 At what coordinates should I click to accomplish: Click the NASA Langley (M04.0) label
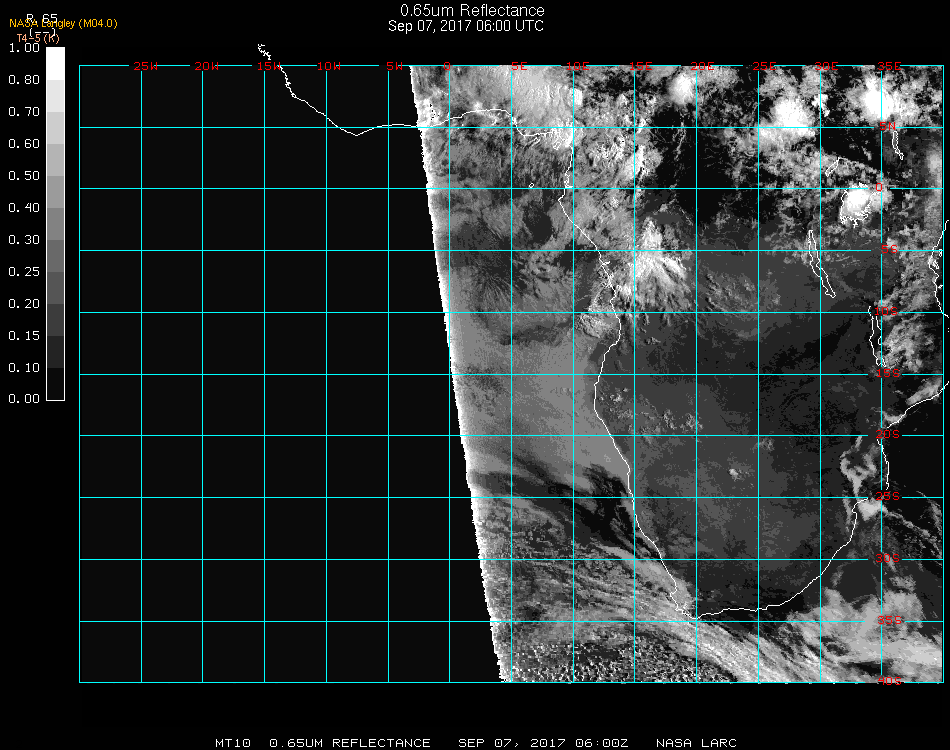63,23
